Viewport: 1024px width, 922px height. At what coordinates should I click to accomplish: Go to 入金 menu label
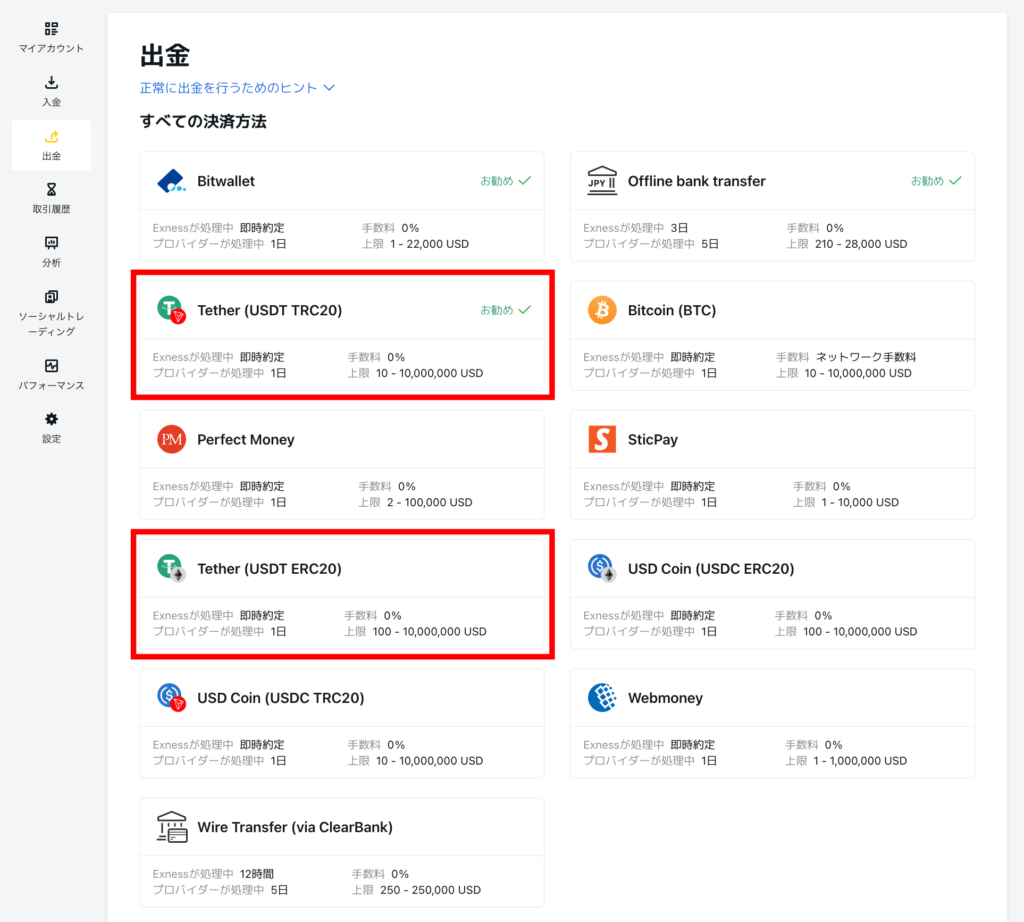pos(52,102)
